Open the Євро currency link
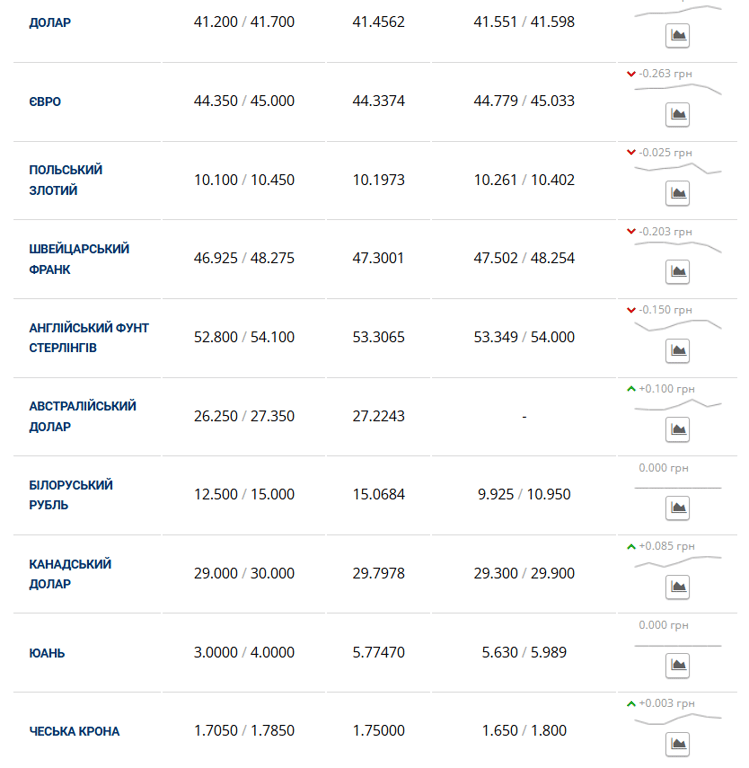 point(45,101)
